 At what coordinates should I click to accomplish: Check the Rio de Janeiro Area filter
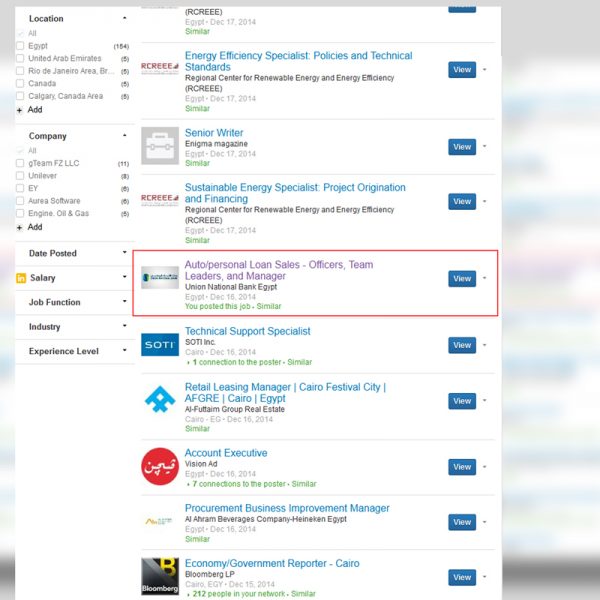[x=20, y=71]
